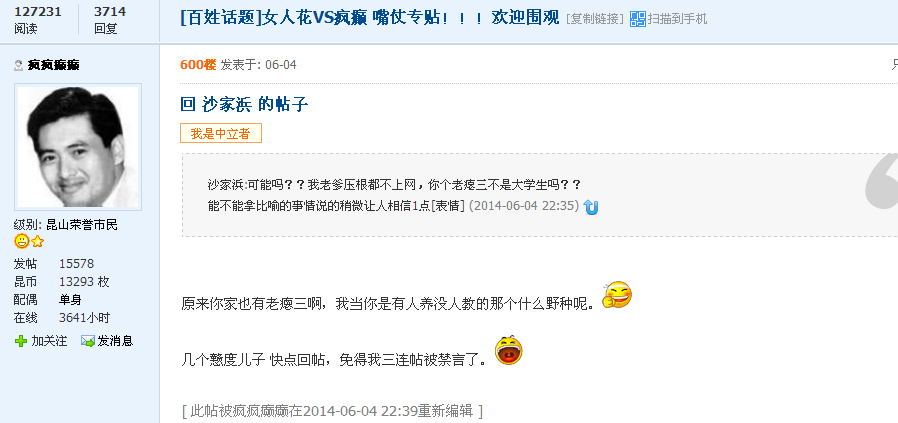Follow the user with 加关注
This screenshot has height=423, width=898.
pos(49,341)
